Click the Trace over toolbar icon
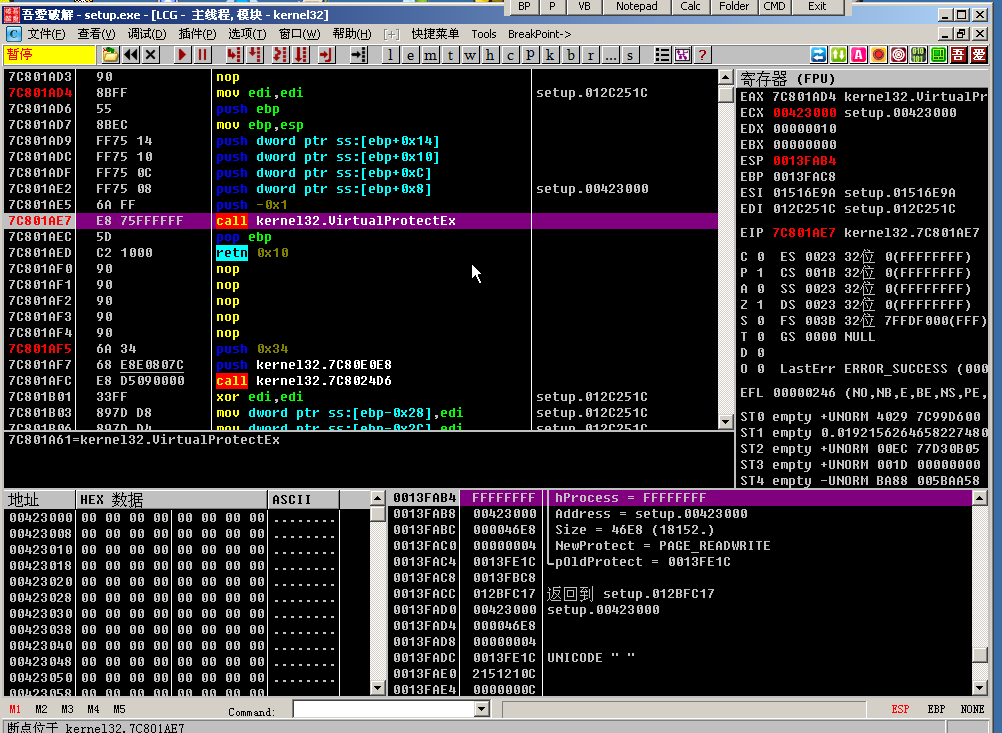The width and height of the screenshot is (1002, 733). tap(301, 55)
